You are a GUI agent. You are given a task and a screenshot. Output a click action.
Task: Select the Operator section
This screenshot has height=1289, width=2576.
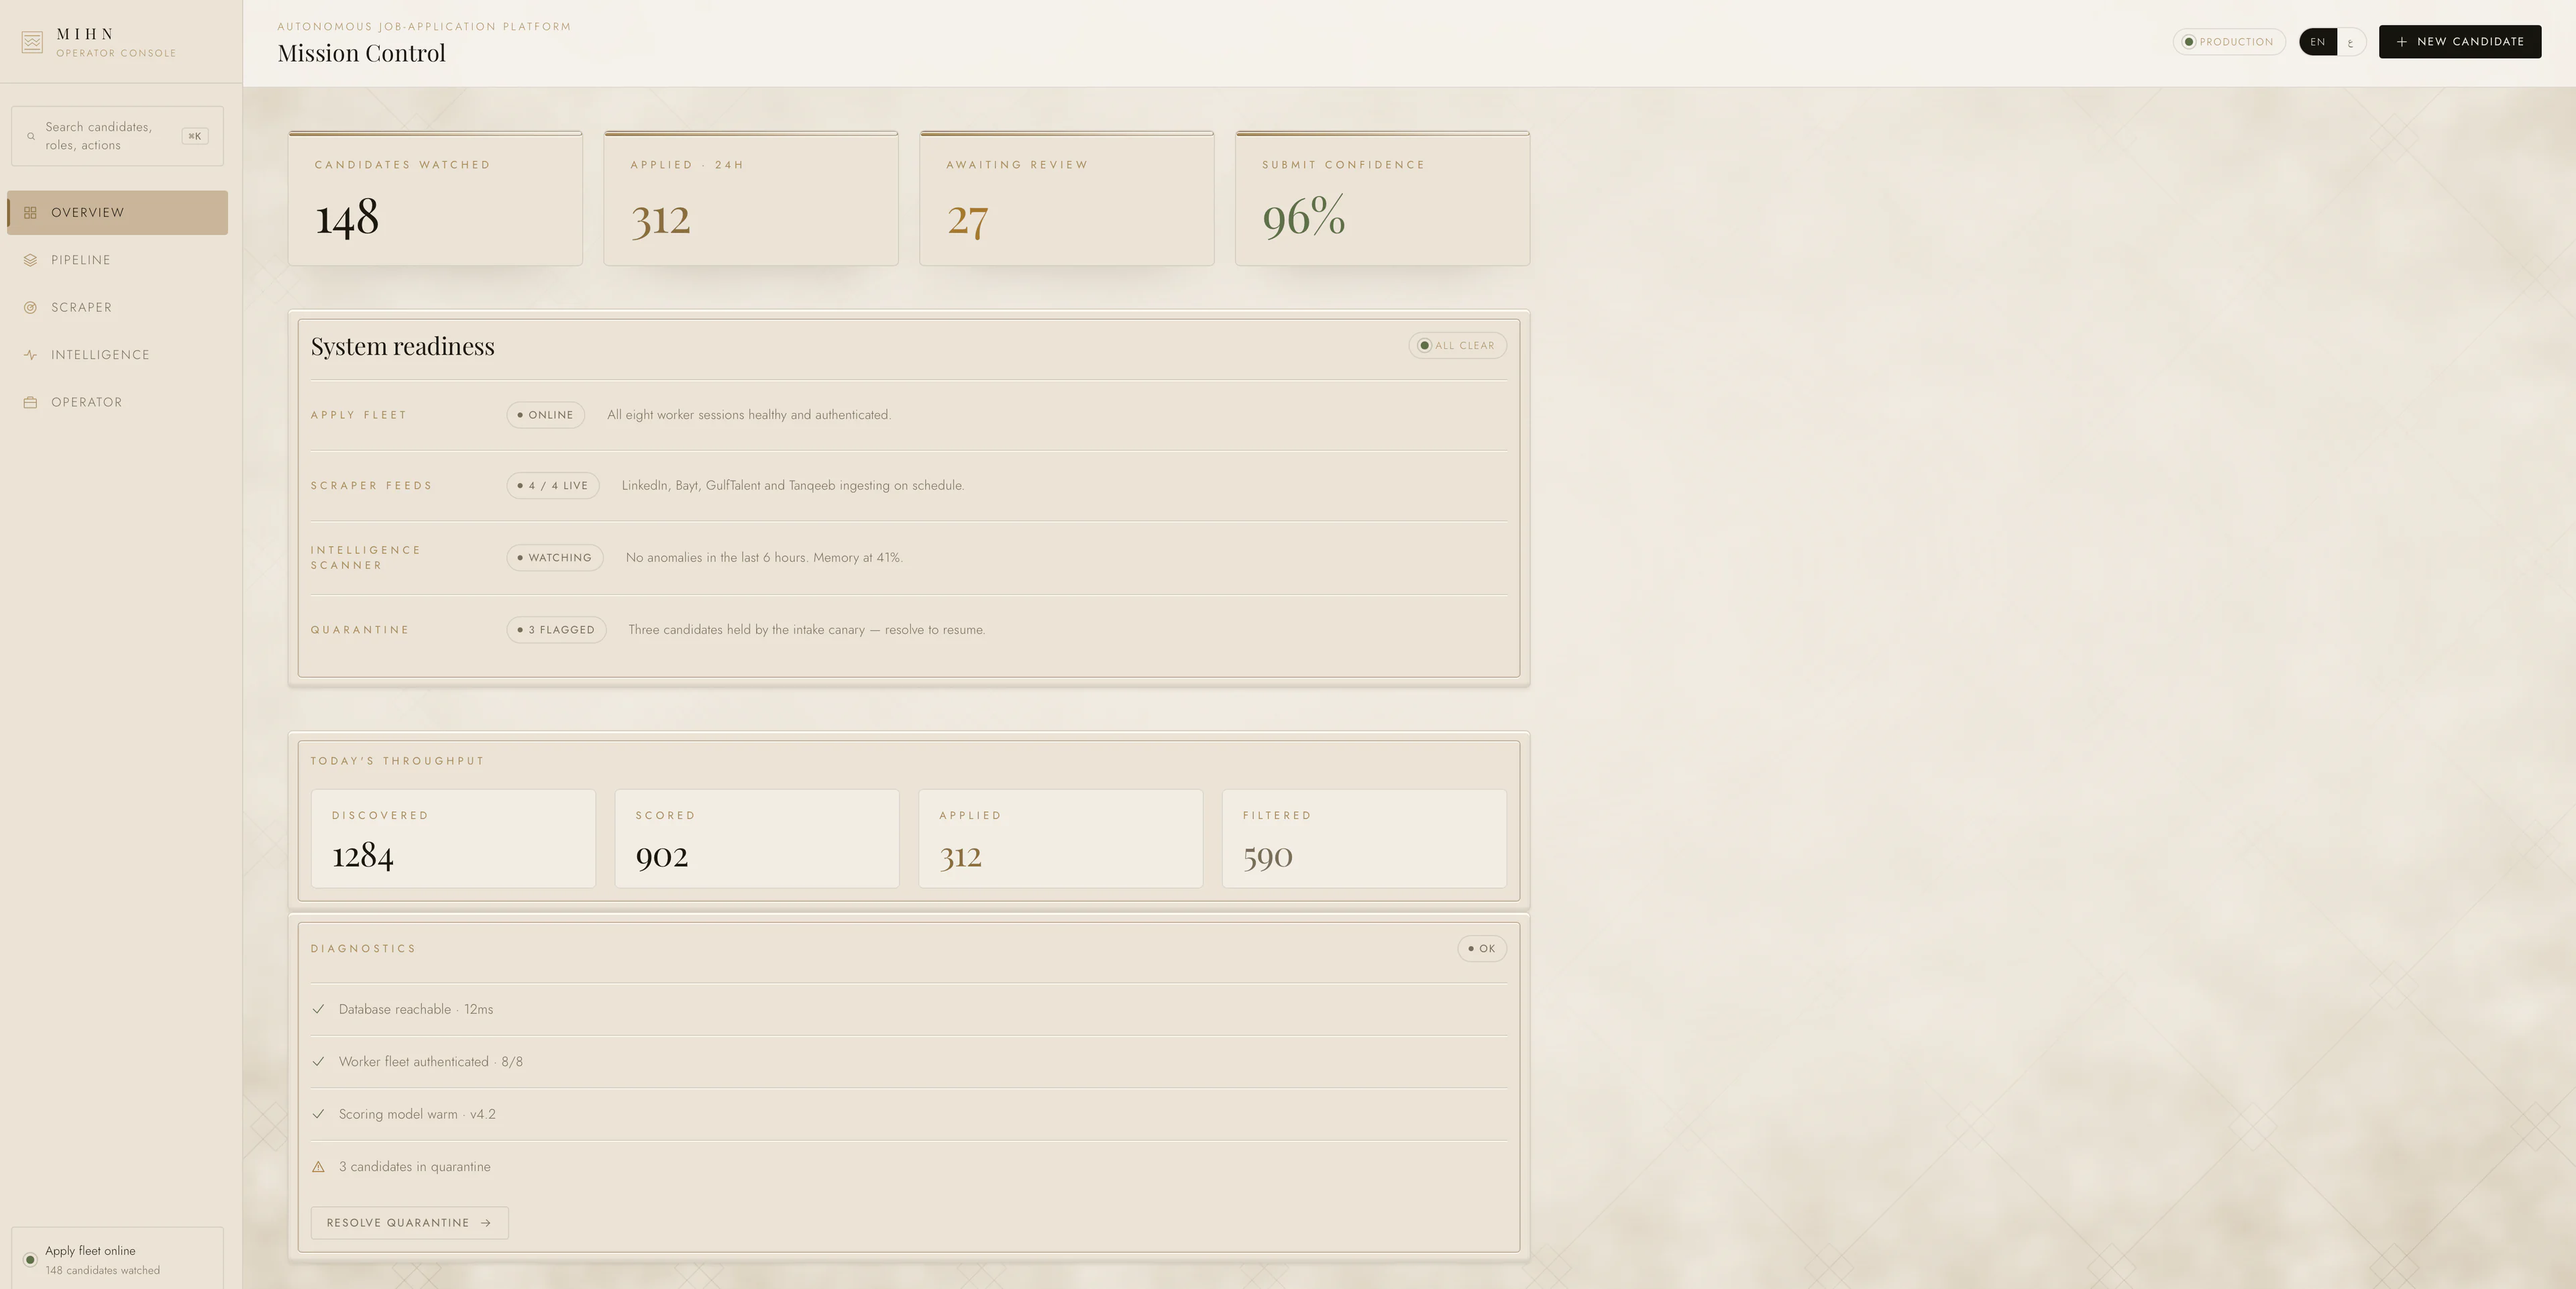coord(117,402)
